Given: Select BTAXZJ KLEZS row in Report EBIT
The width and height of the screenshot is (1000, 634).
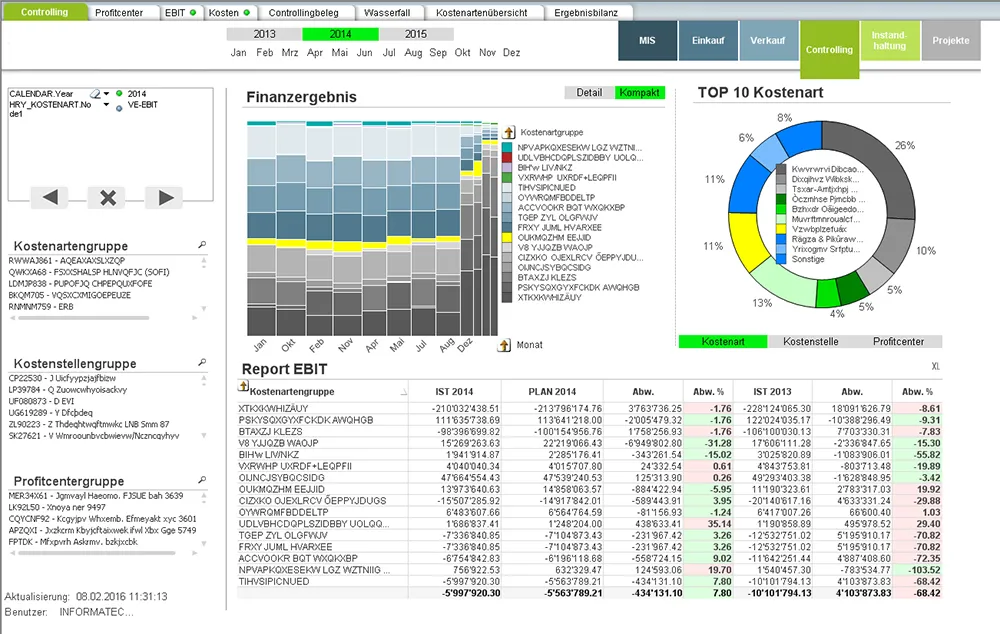Looking at the screenshot, I should (589, 432).
